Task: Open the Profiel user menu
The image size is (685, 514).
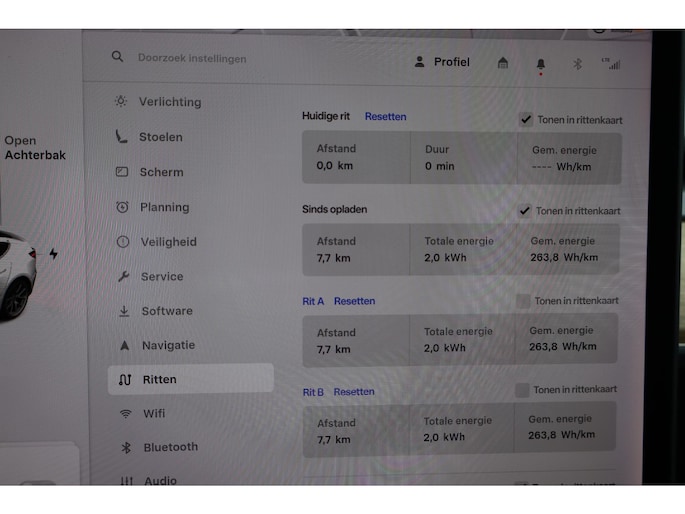Action: [441, 62]
